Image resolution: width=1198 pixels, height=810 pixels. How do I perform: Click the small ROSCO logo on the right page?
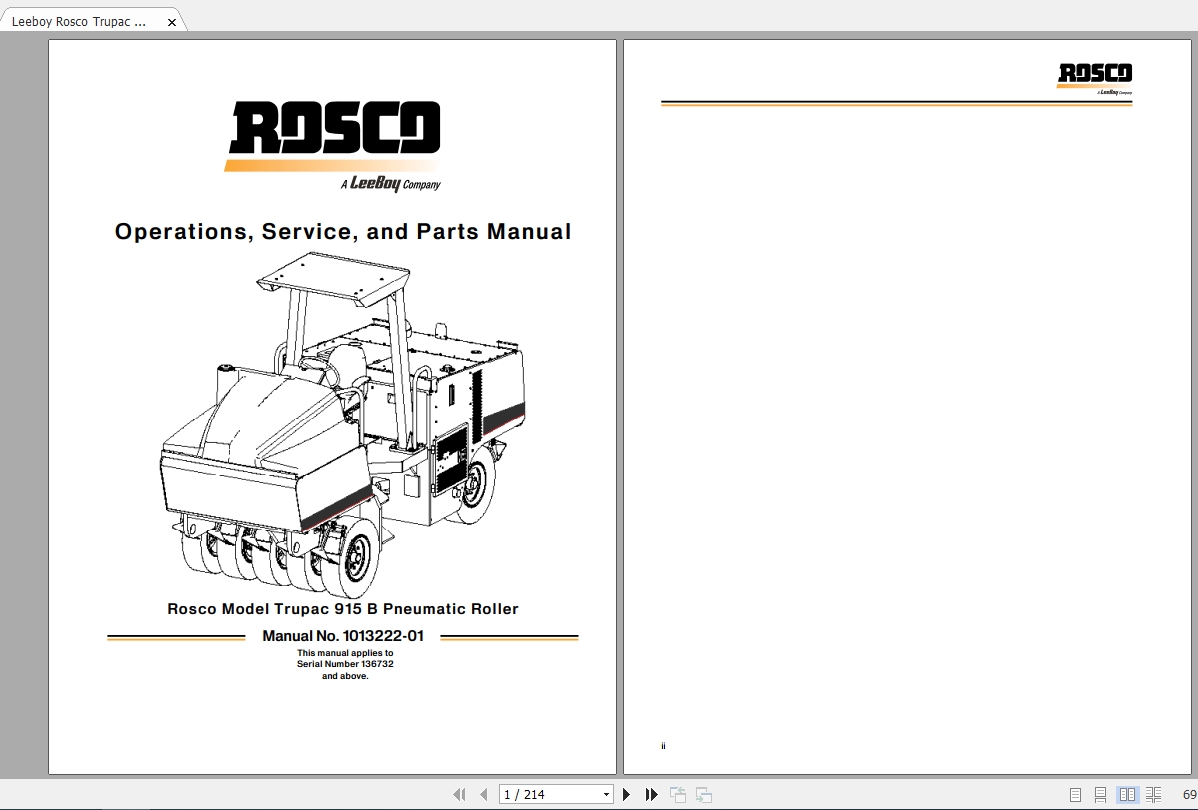pos(1095,79)
